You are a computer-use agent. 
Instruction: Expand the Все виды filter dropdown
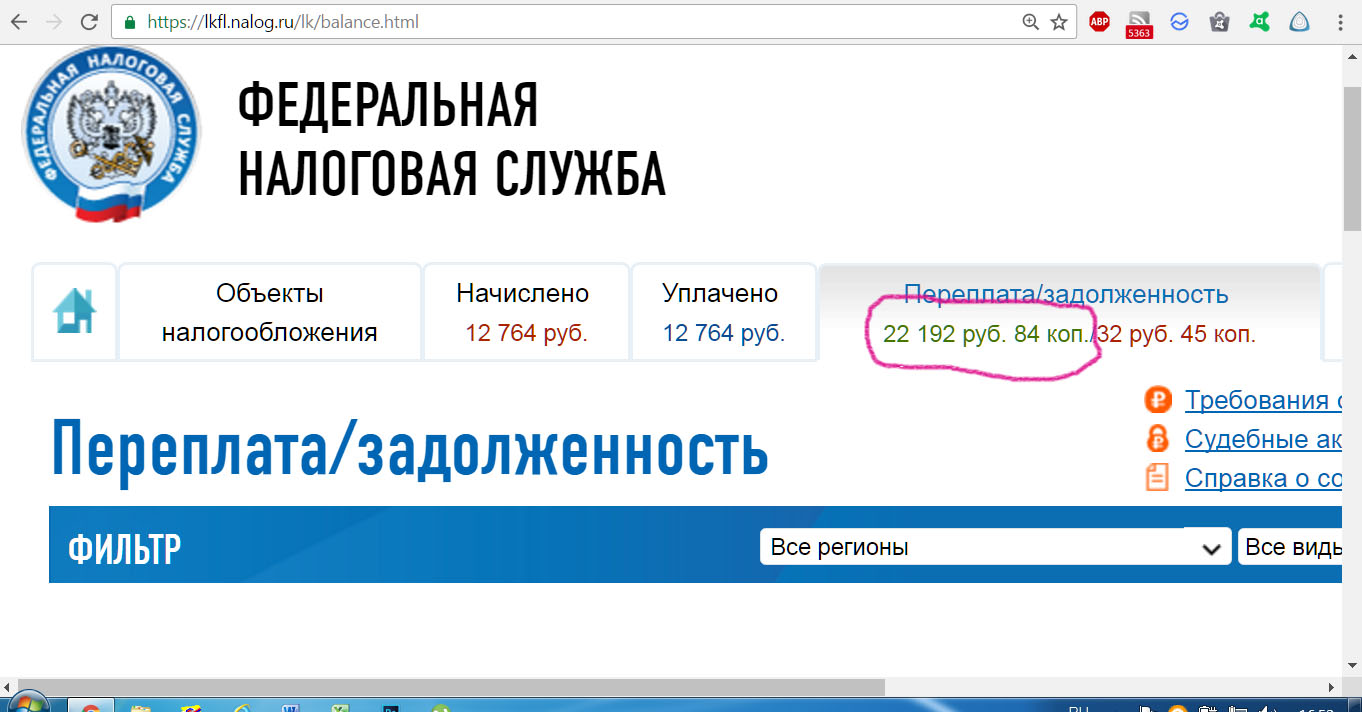1290,547
